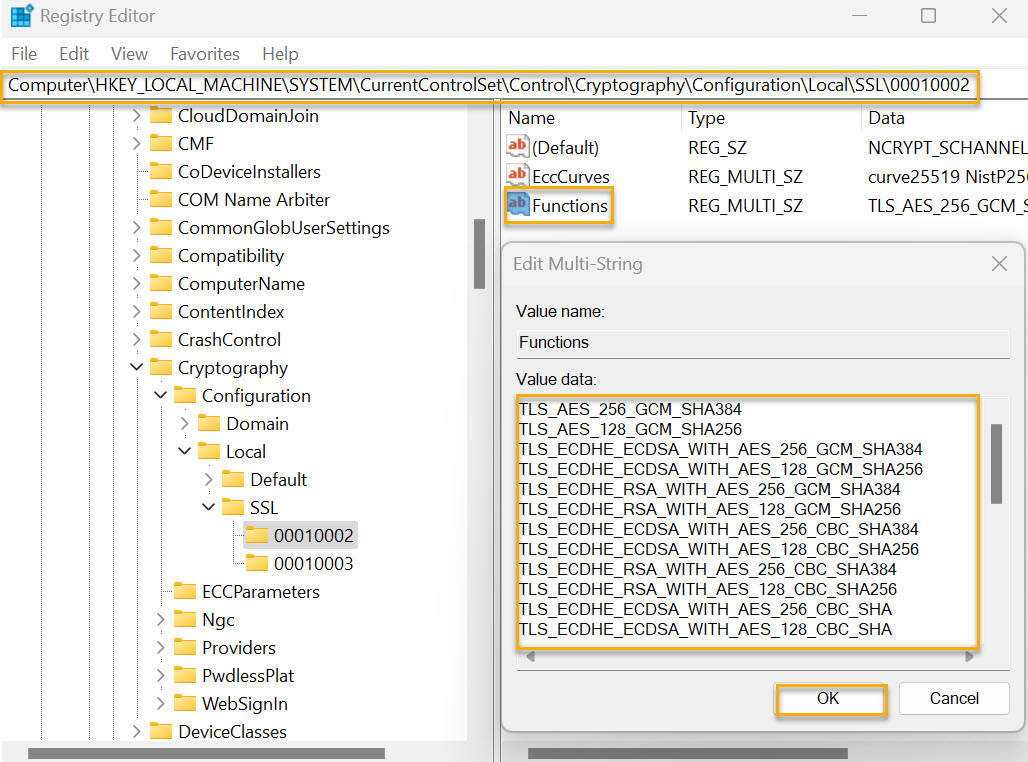Select the Value name field showing Functions

(x=762, y=345)
